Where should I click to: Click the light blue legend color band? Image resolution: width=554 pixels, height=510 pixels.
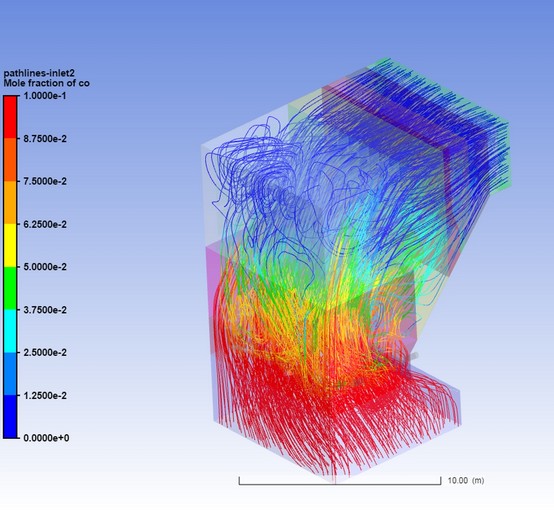tap(10, 374)
